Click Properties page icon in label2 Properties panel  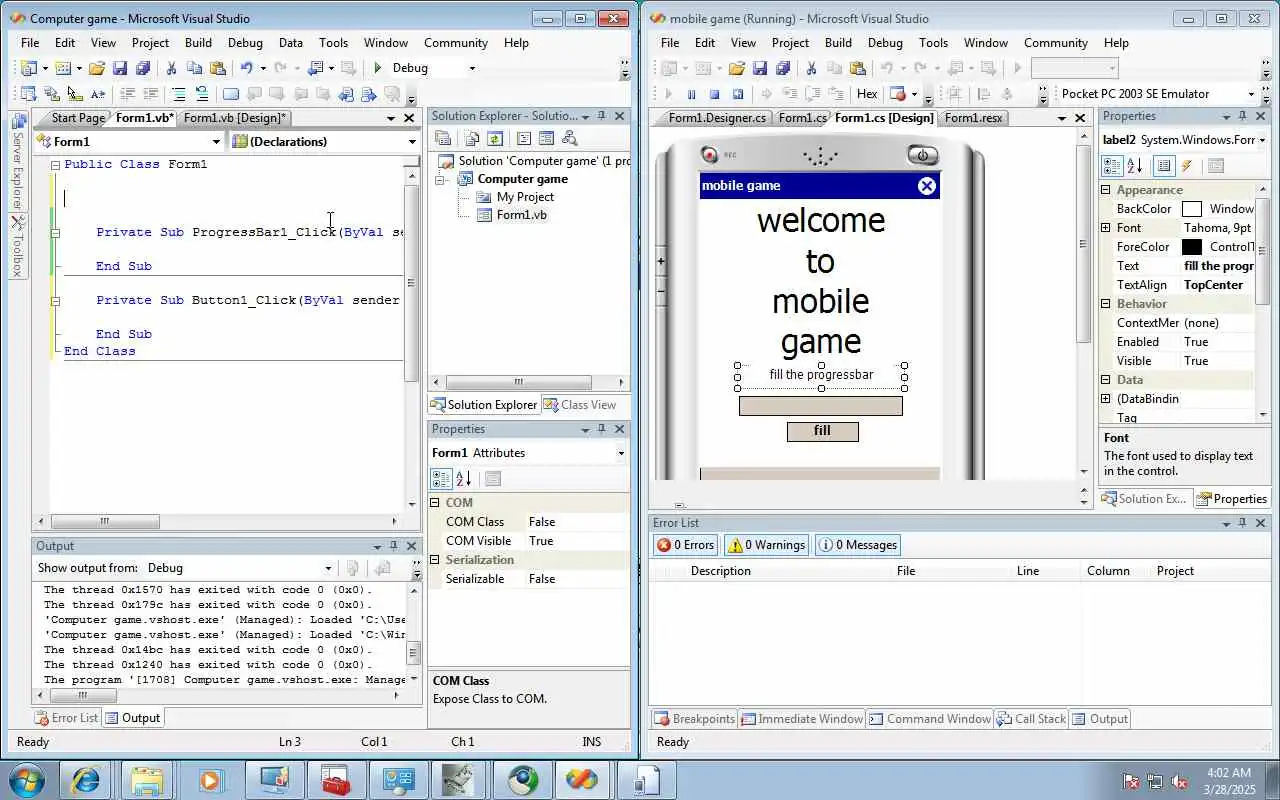click(1216, 166)
